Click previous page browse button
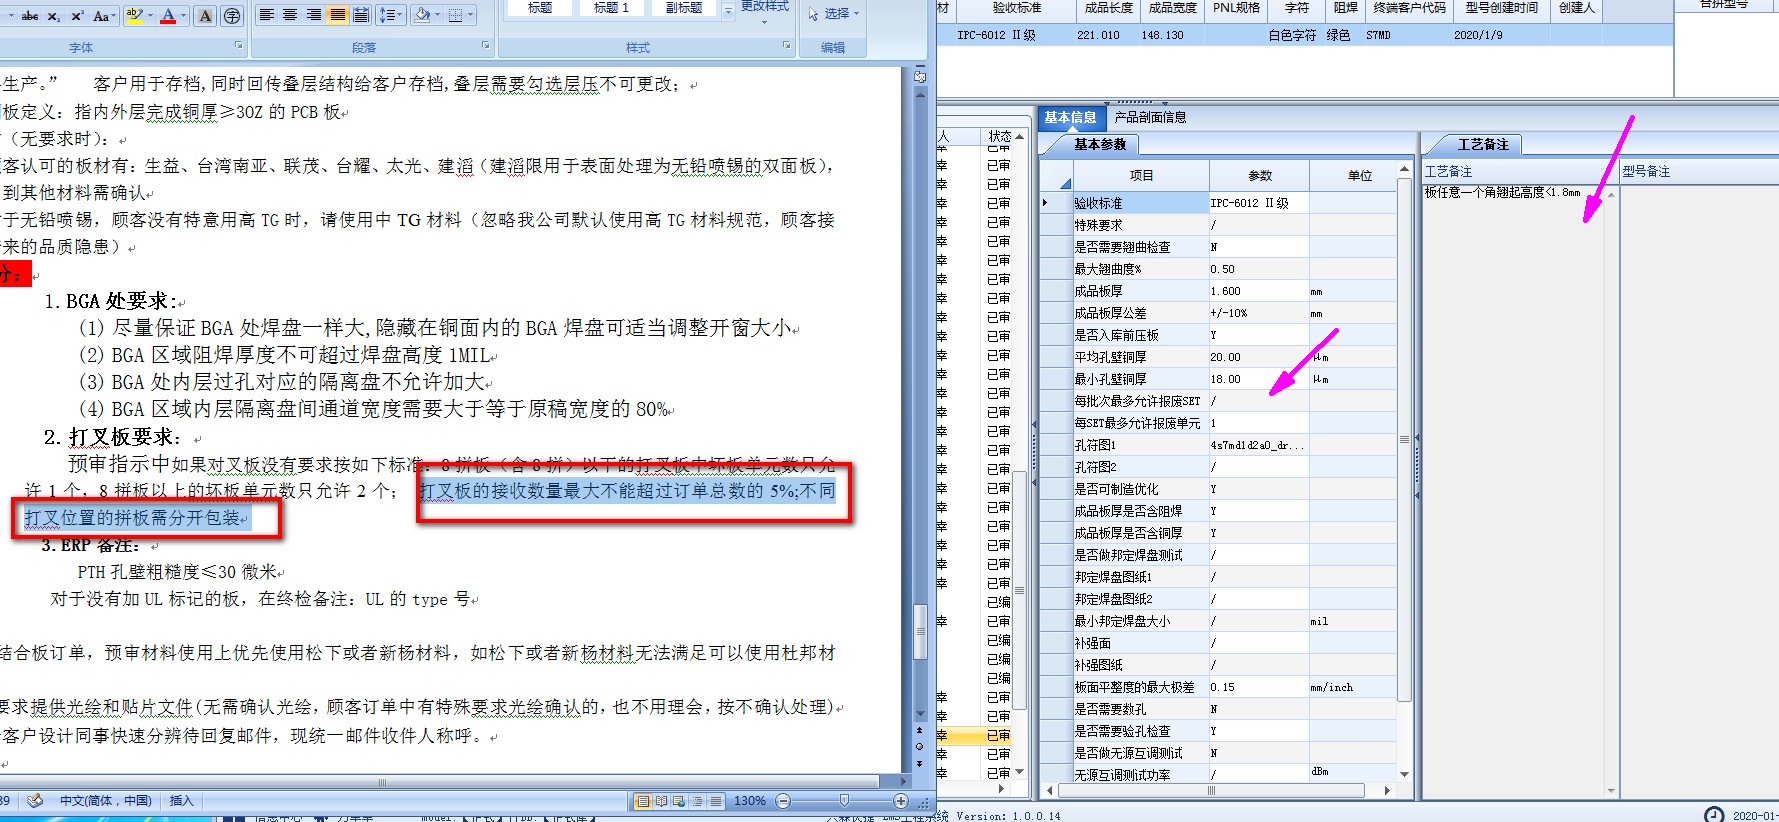Viewport: 1779px width, 822px height. click(x=920, y=731)
